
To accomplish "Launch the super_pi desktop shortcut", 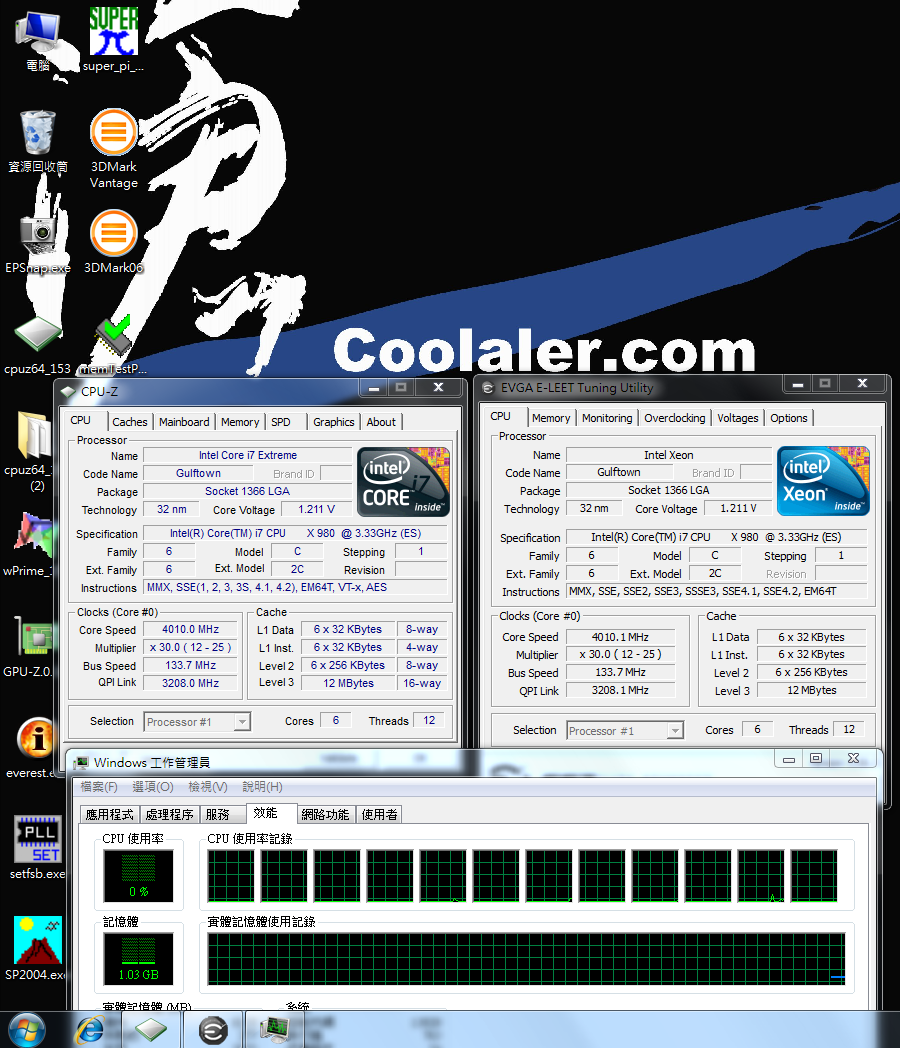I will [x=114, y=38].
